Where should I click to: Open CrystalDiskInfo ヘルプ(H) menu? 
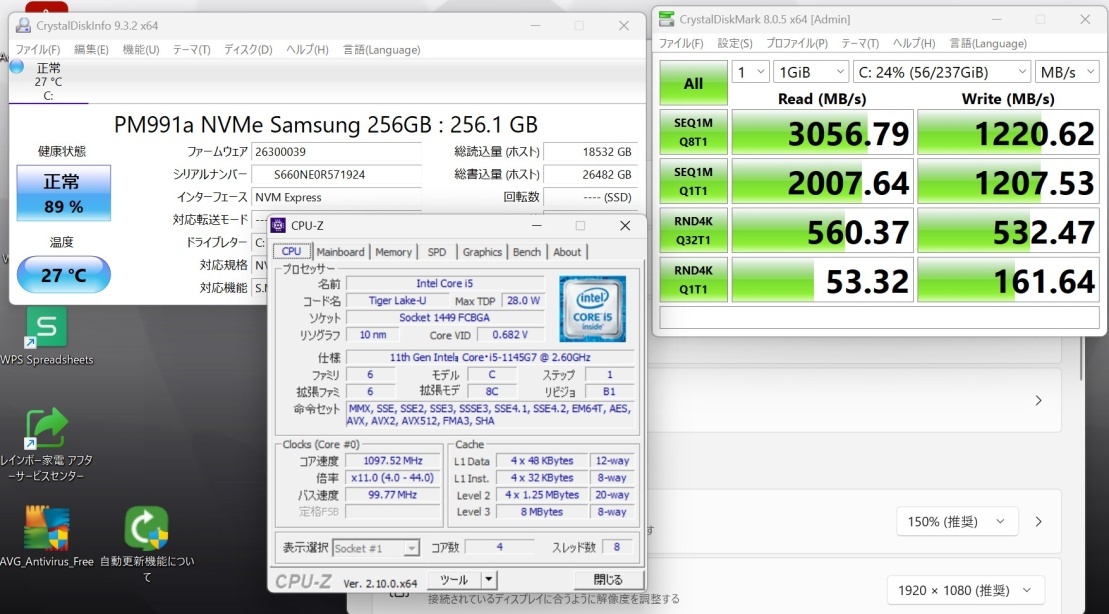click(307, 50)
